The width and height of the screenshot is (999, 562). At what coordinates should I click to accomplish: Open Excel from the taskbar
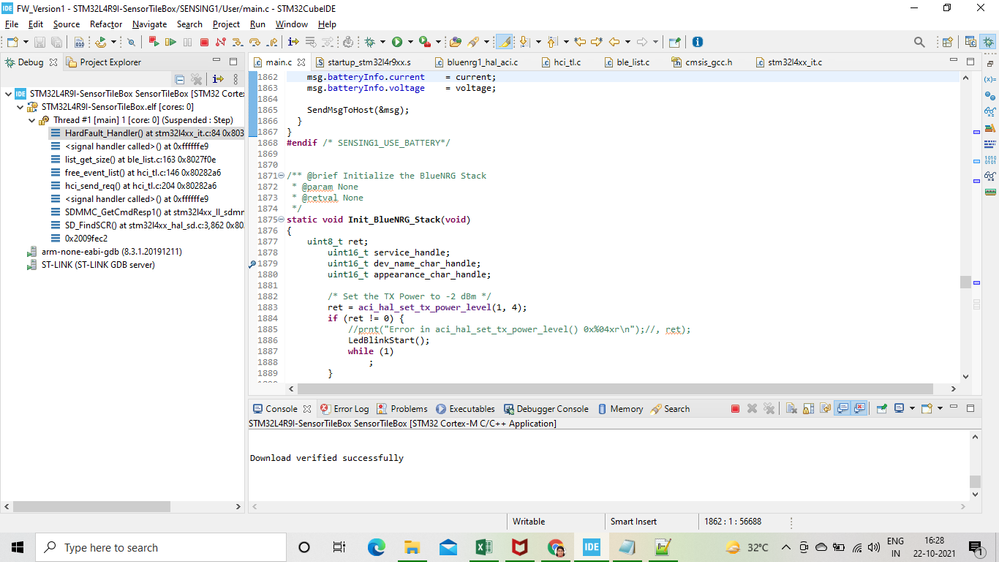[x=484, y=547]
